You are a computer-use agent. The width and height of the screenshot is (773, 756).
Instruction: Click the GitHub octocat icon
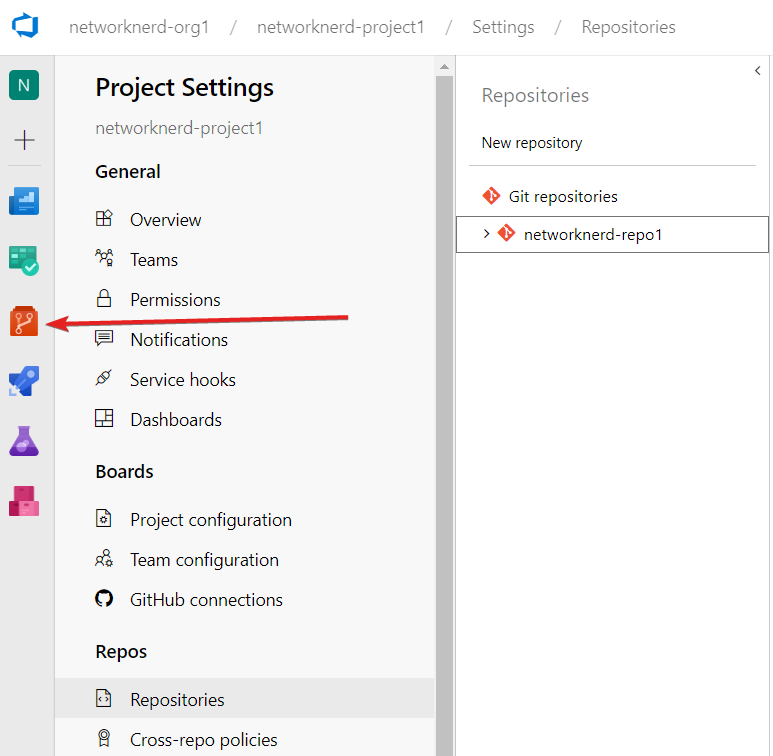point(104,598)
